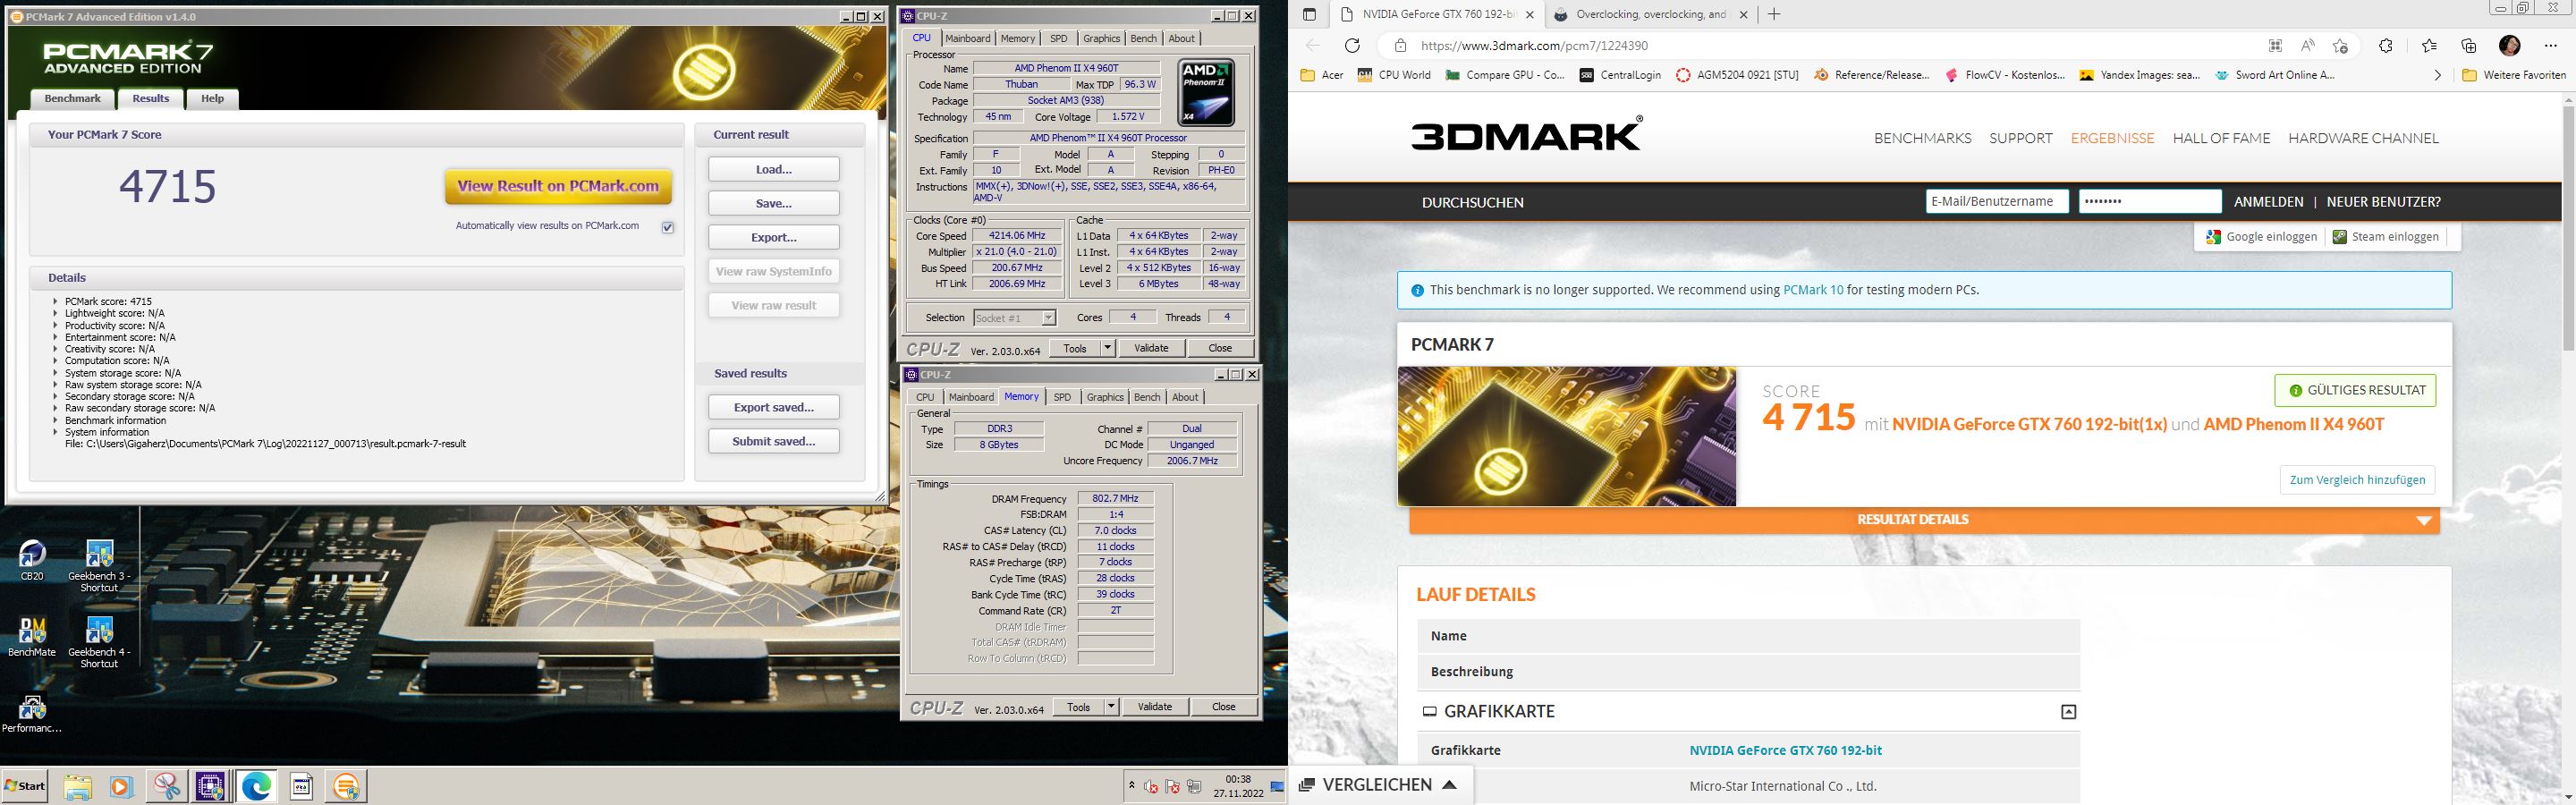Open Collections in Edge toolbar
This screenshot has height=805, width=2576.
point(2469,46)
